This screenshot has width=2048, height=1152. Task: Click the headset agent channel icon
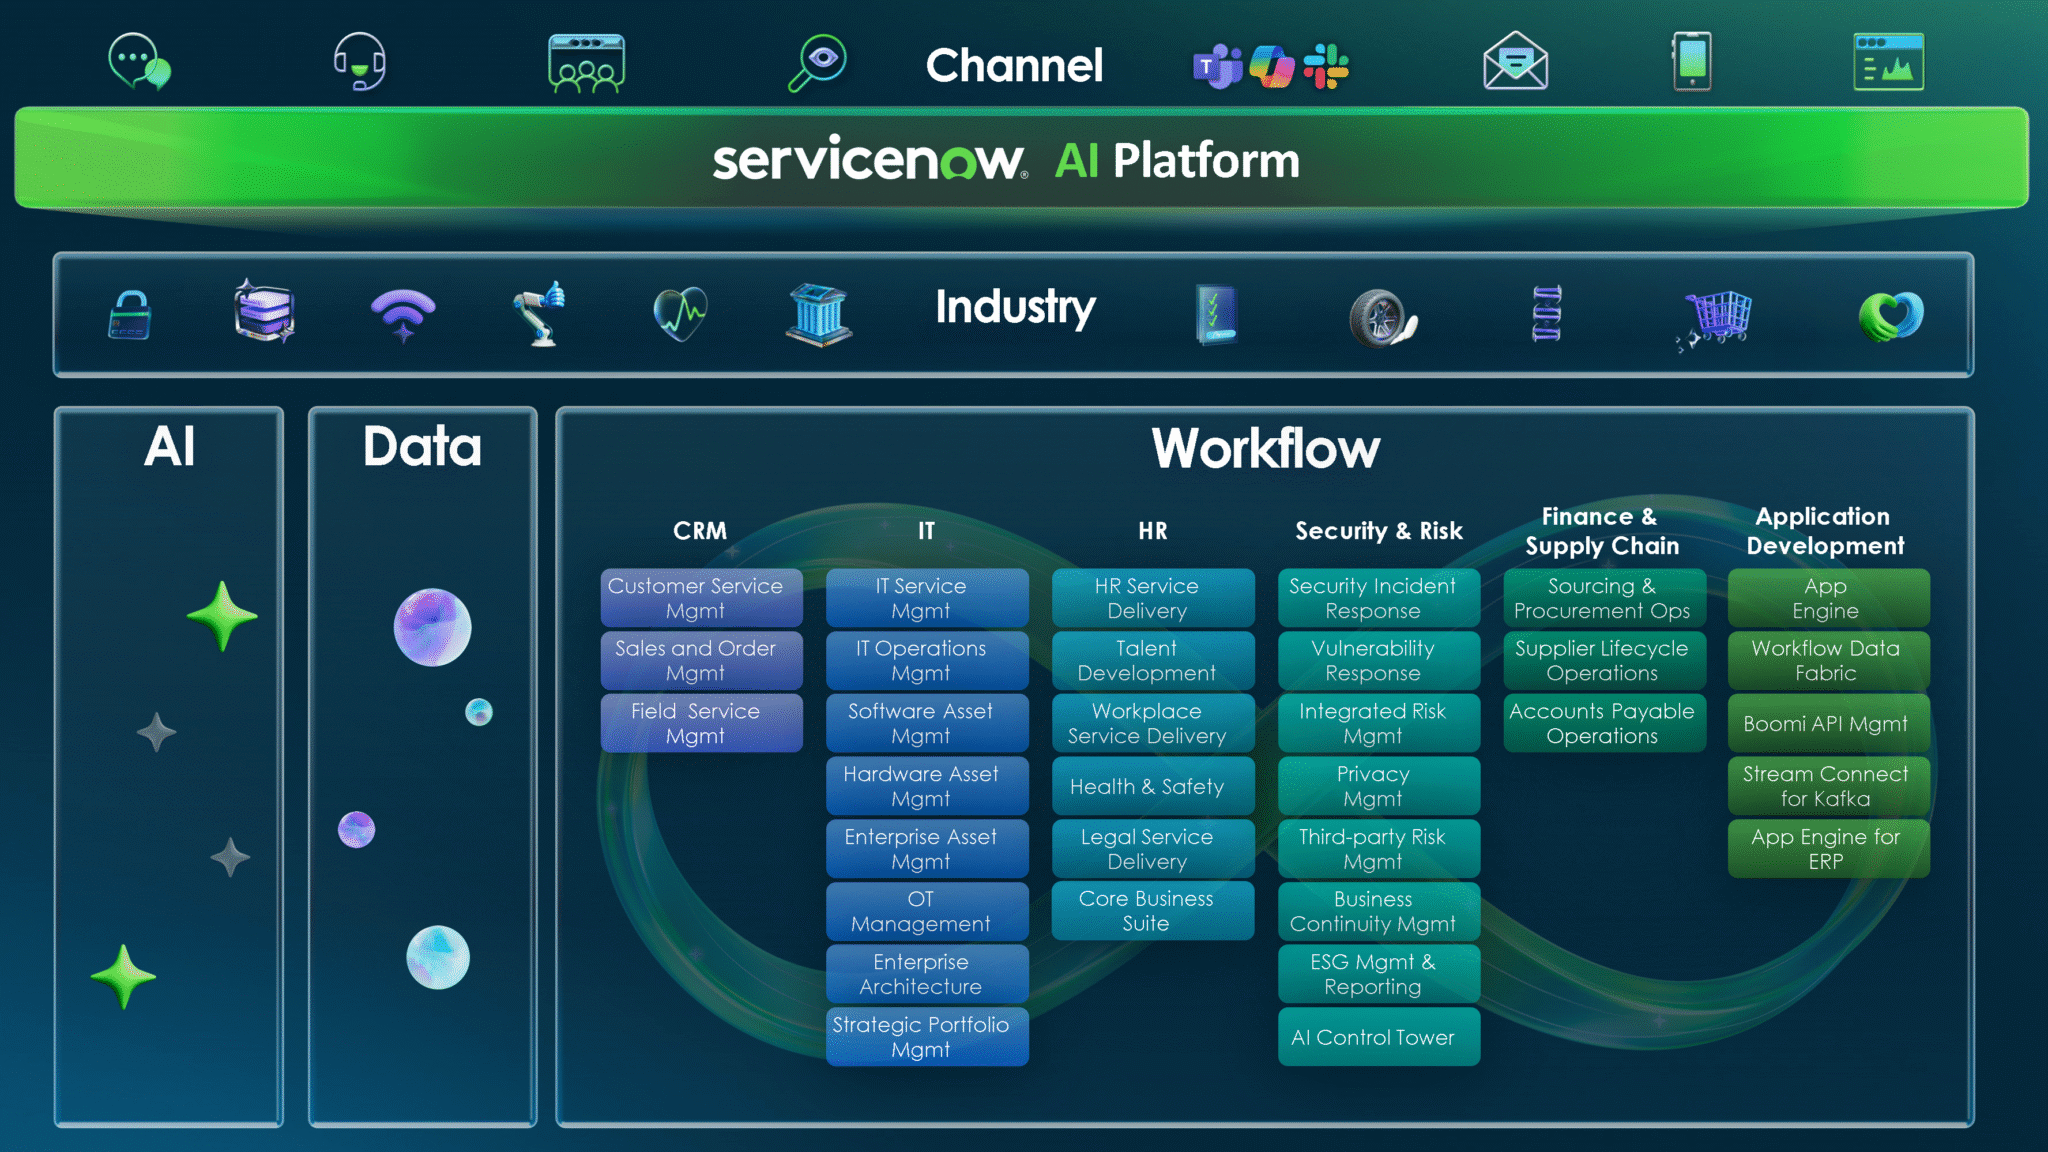(359, 62)
